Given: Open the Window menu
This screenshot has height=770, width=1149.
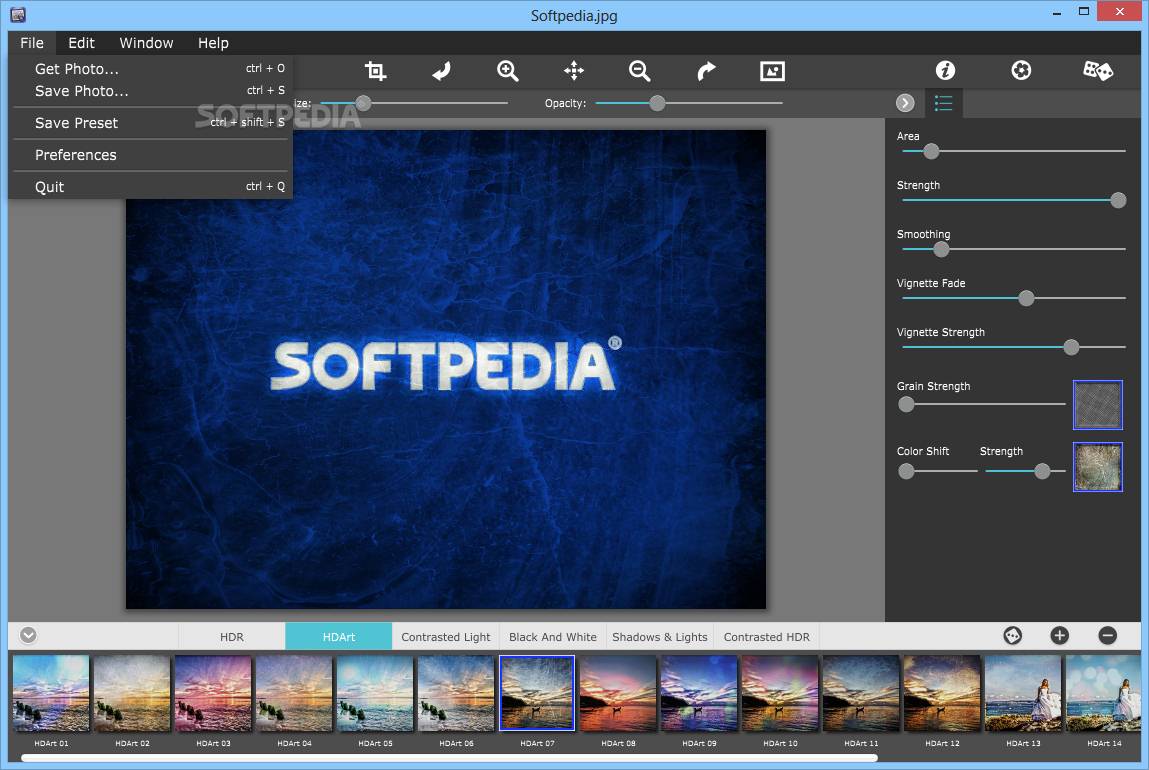Looking at the screenshot, I should coord(147,43).
